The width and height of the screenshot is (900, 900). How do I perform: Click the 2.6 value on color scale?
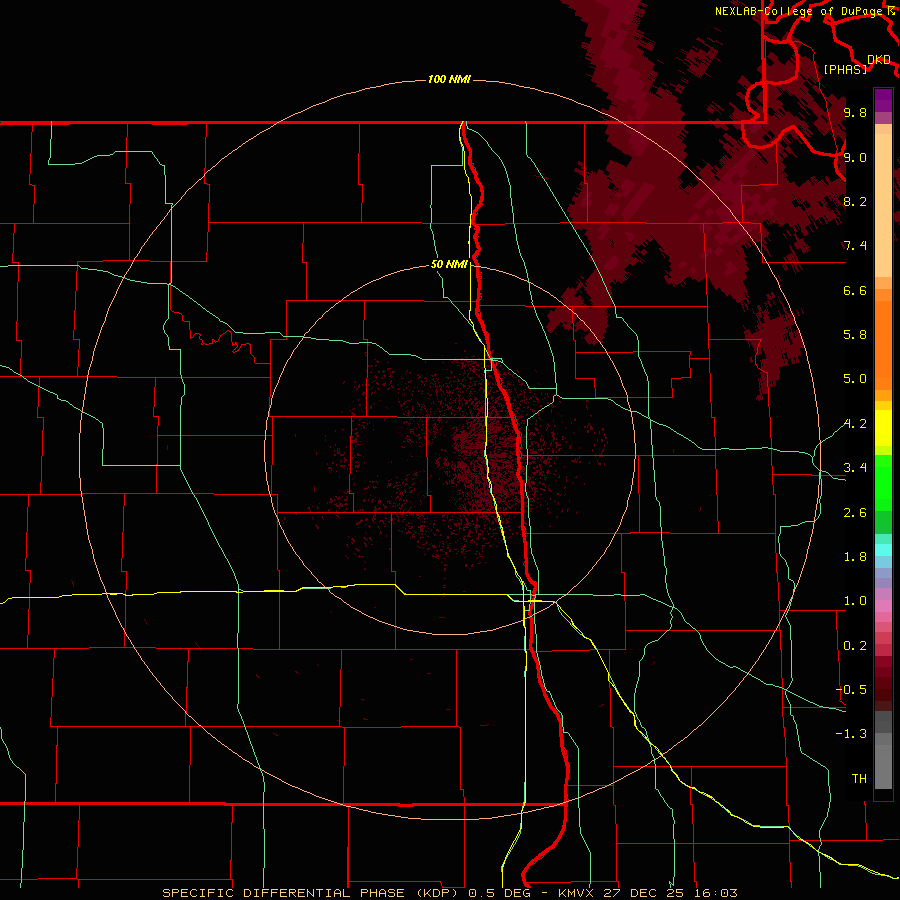[x=855, y=513]
